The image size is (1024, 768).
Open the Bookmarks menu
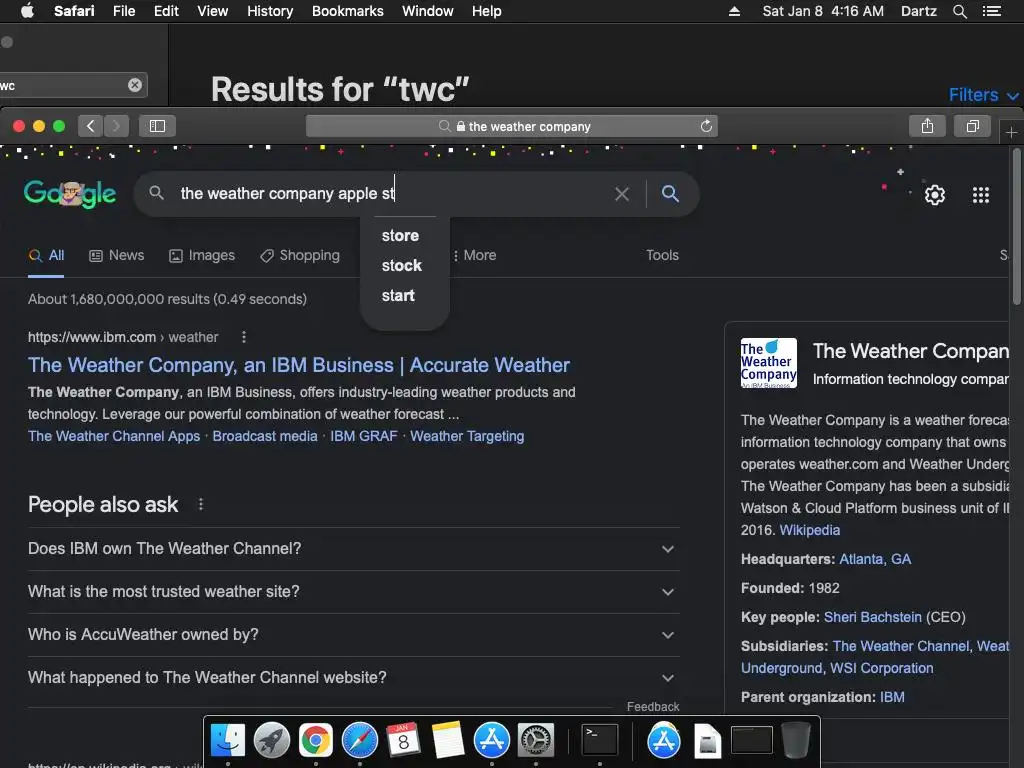click(347, 11)
